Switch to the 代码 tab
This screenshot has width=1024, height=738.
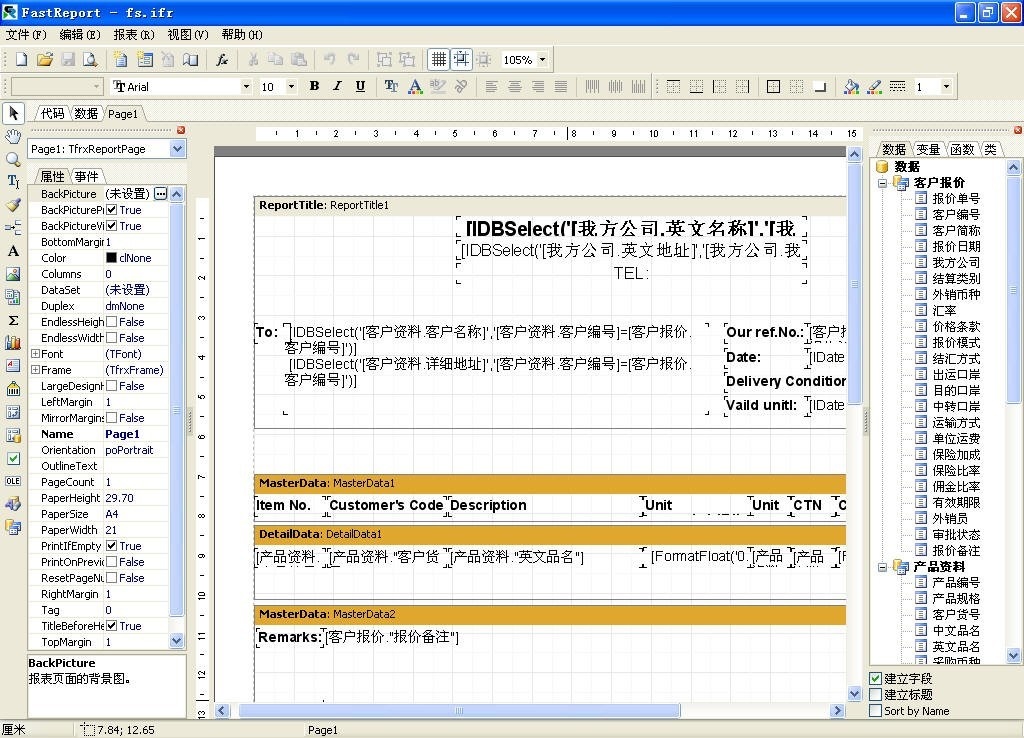52,114
